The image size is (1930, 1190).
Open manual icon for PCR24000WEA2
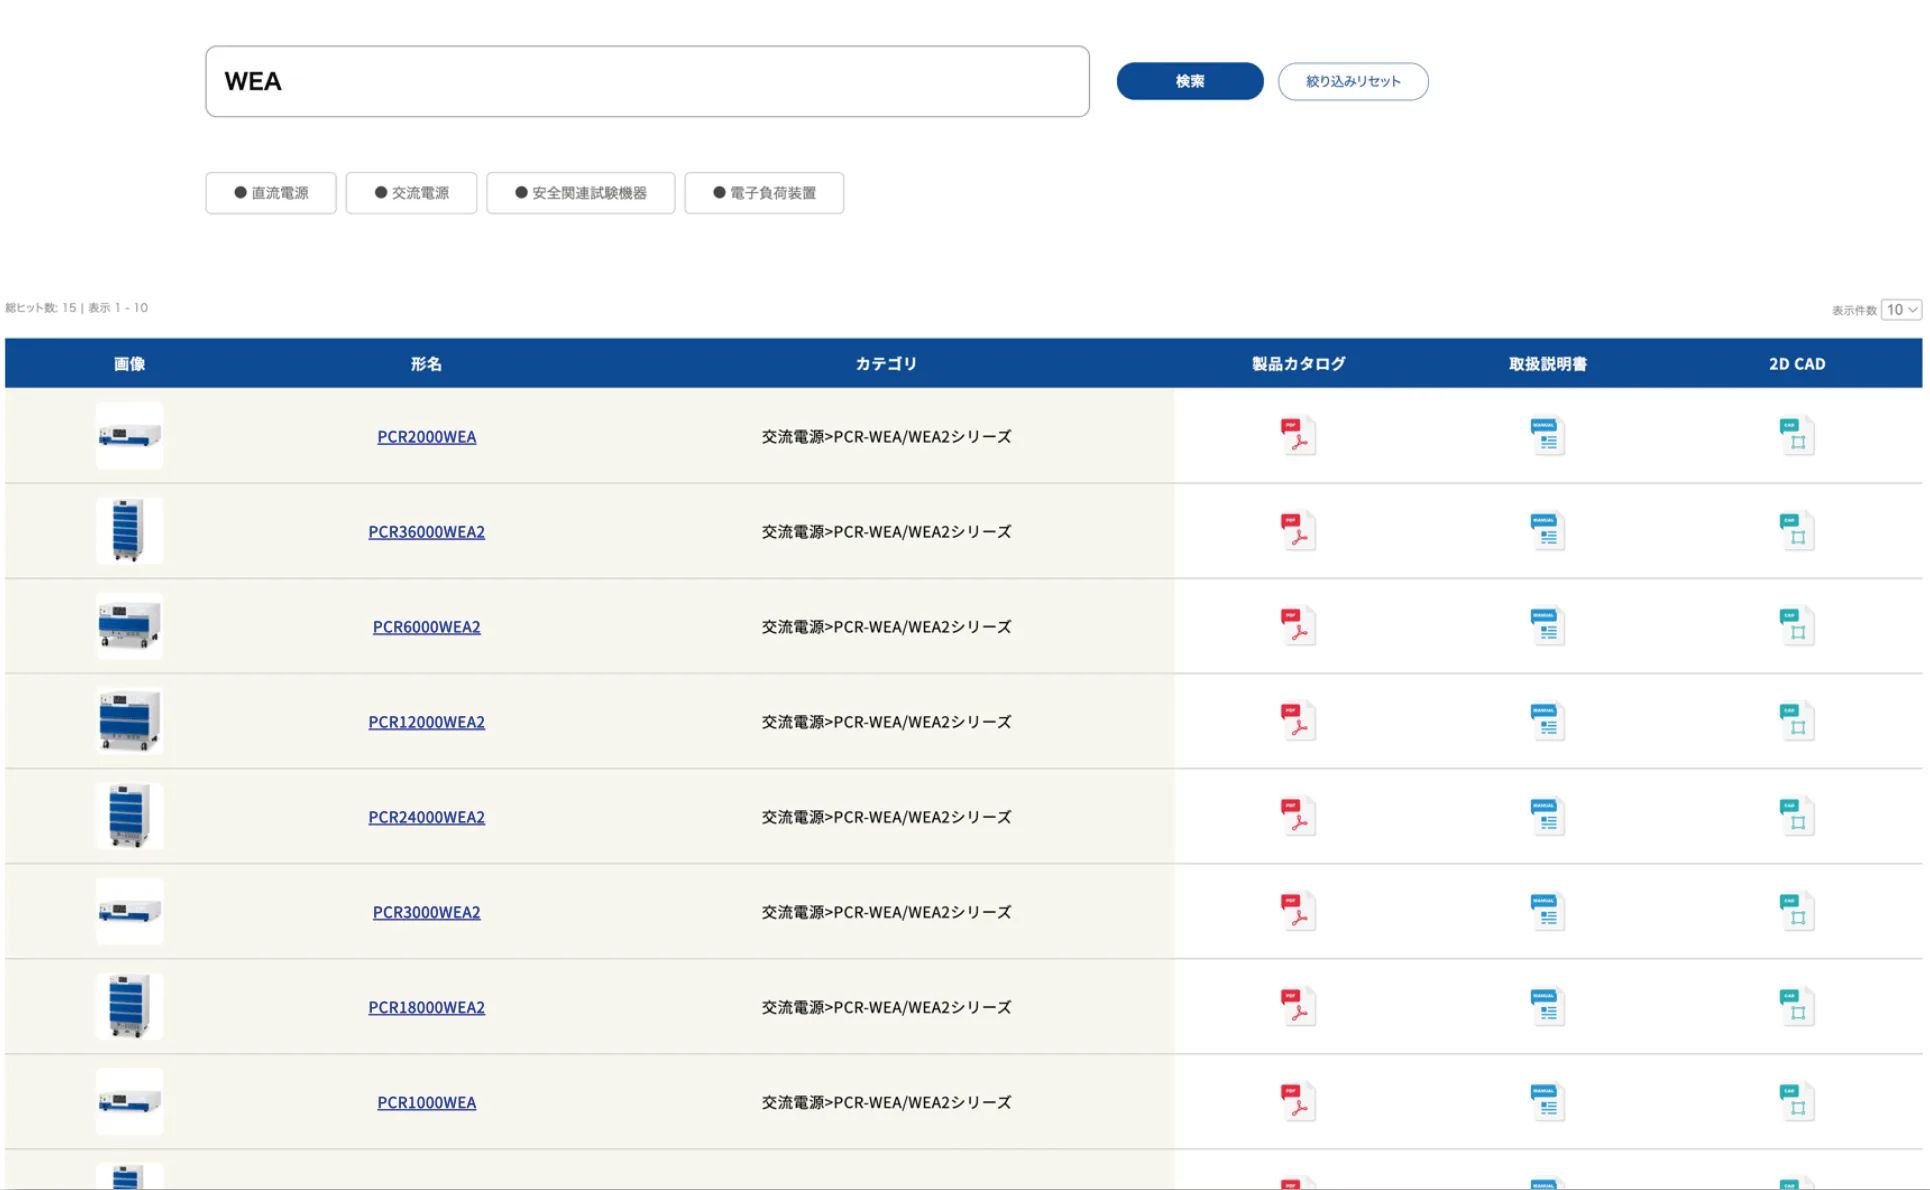[x=1547, y=816]
